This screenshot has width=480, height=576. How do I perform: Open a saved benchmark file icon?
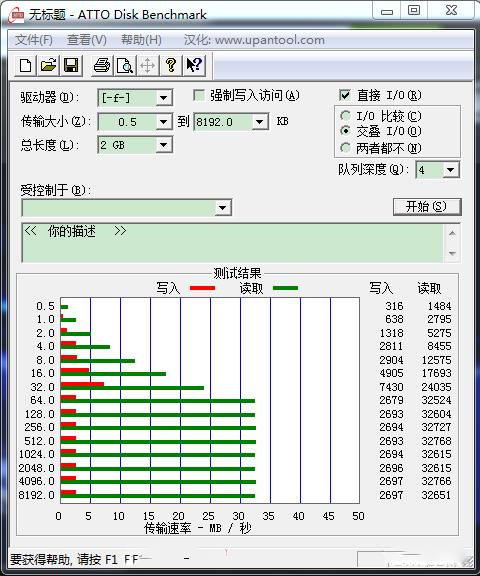[x=48, y=66]
